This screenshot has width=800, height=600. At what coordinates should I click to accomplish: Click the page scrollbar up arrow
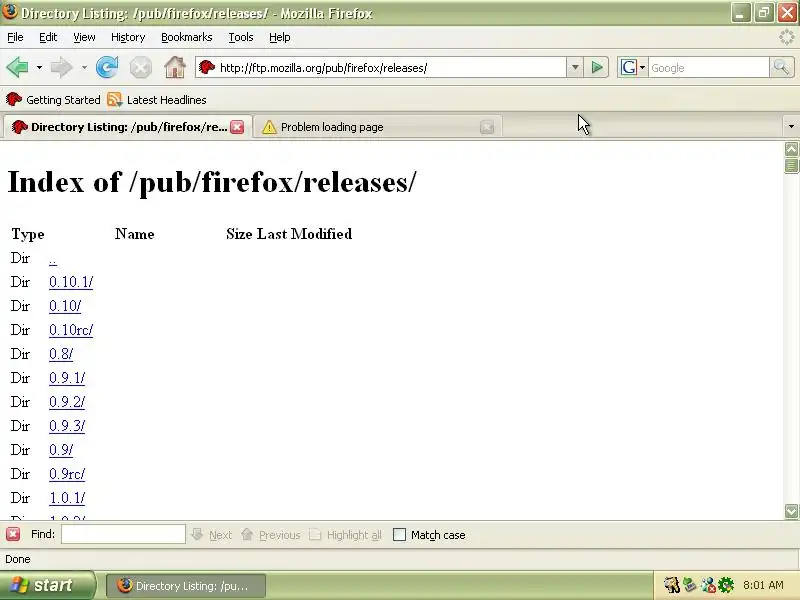[x=791, y=149]
